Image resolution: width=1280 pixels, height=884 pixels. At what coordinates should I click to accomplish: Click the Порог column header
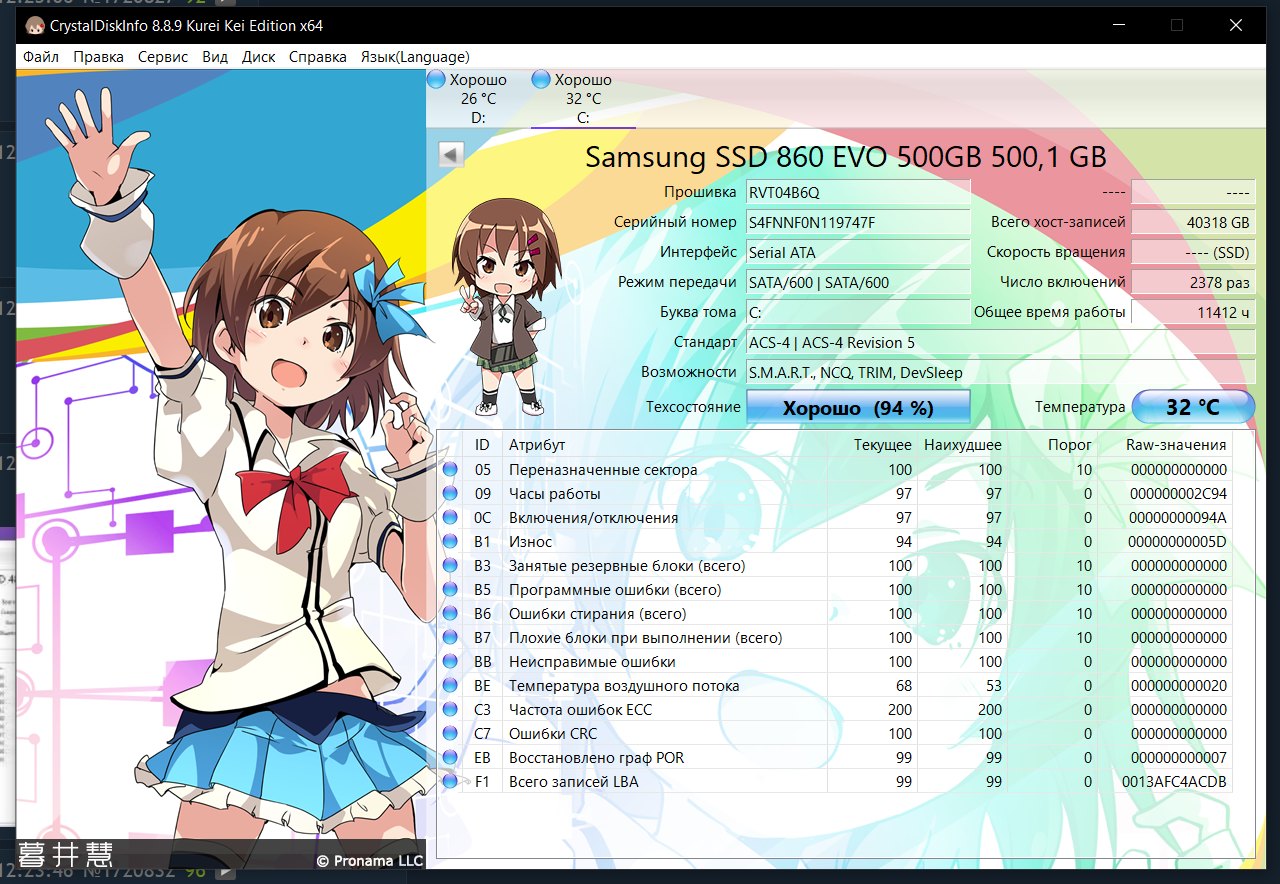(1053, 445)
